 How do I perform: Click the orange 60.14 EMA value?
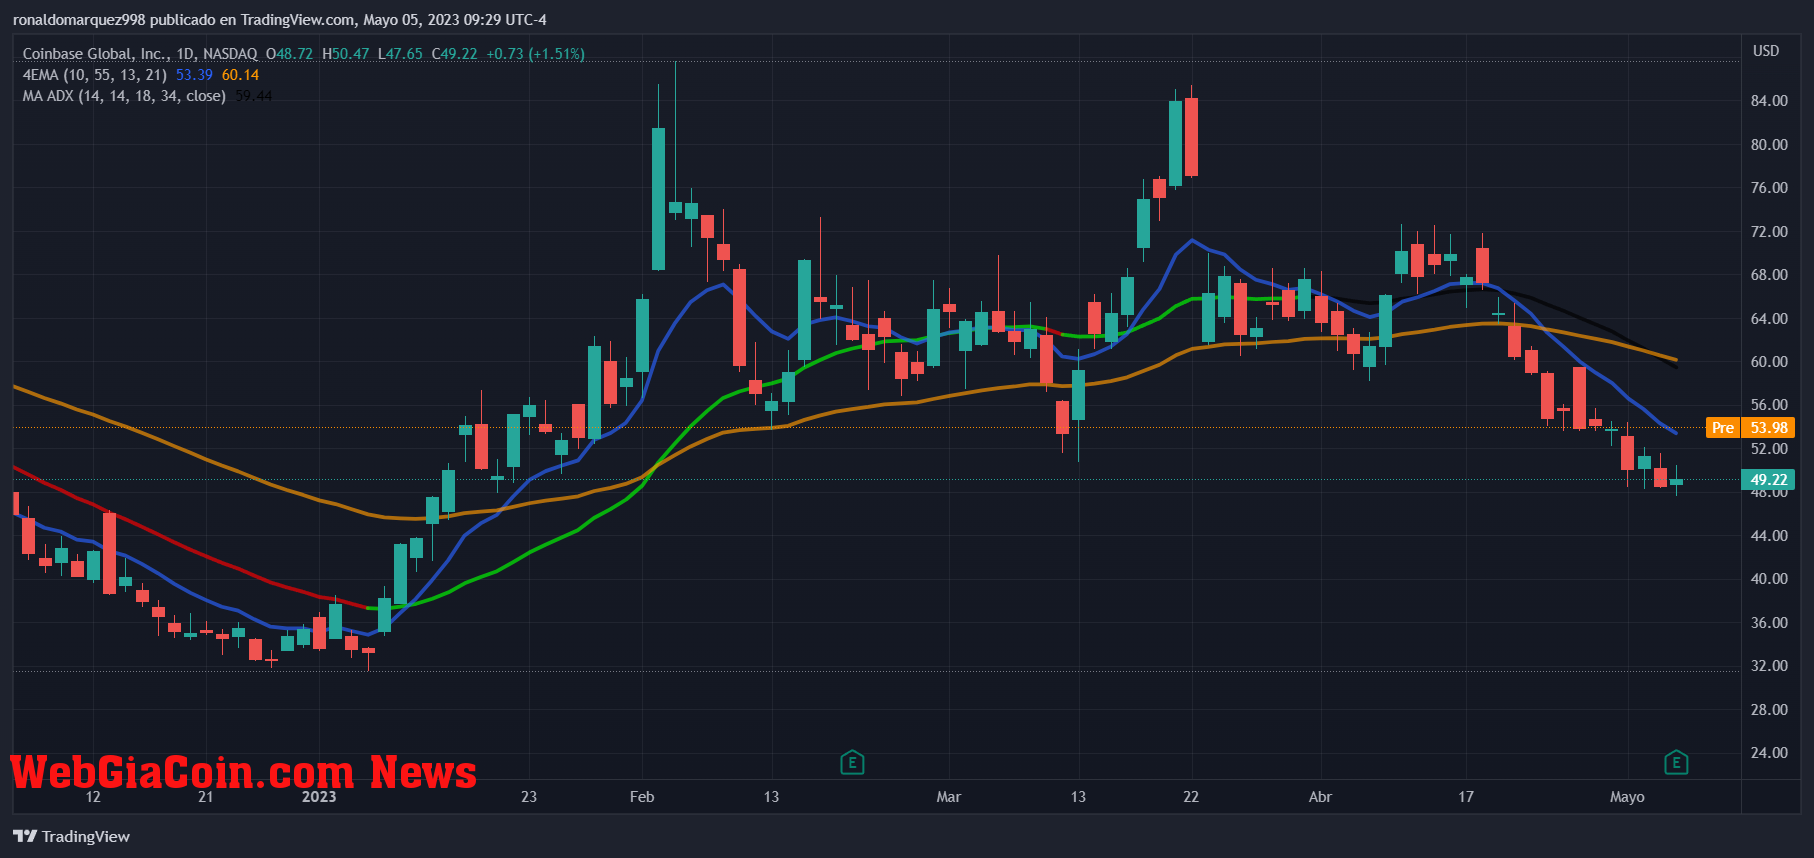click(240, 75)
